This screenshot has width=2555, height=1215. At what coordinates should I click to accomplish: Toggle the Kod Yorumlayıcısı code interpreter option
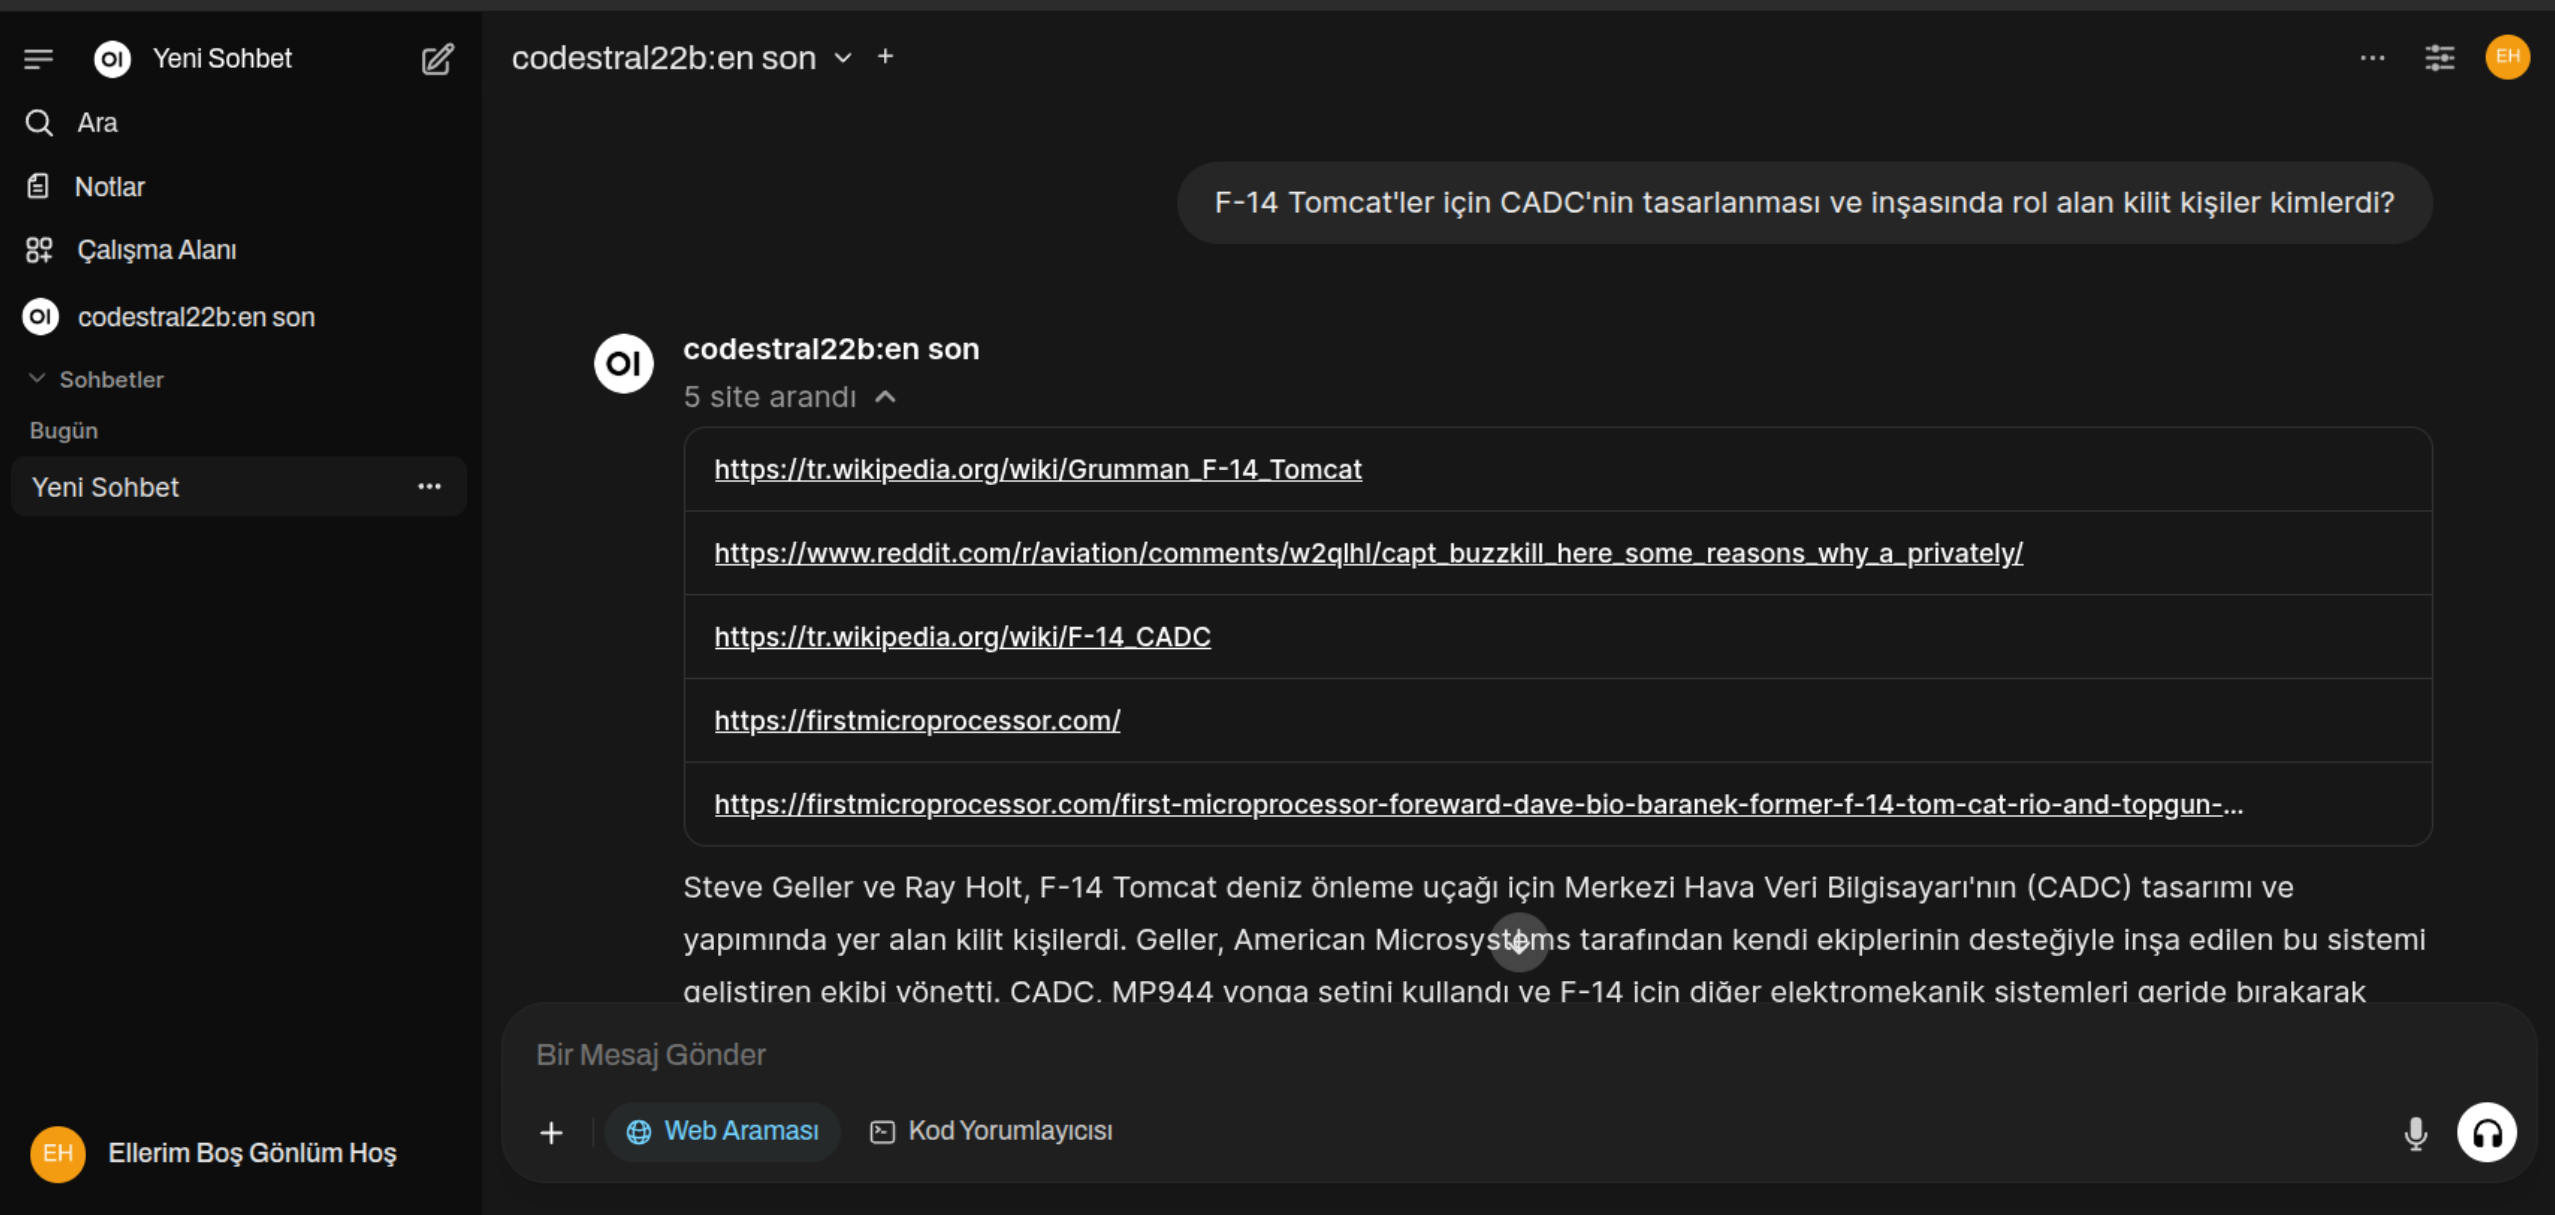991,1131
